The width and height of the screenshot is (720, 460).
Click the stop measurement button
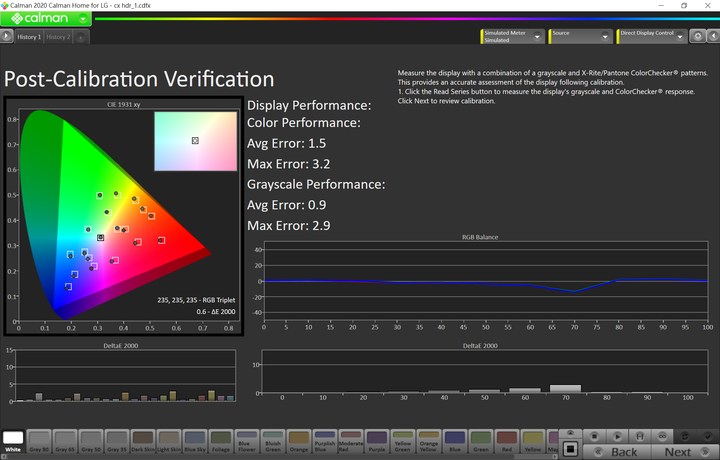(594, 436)
